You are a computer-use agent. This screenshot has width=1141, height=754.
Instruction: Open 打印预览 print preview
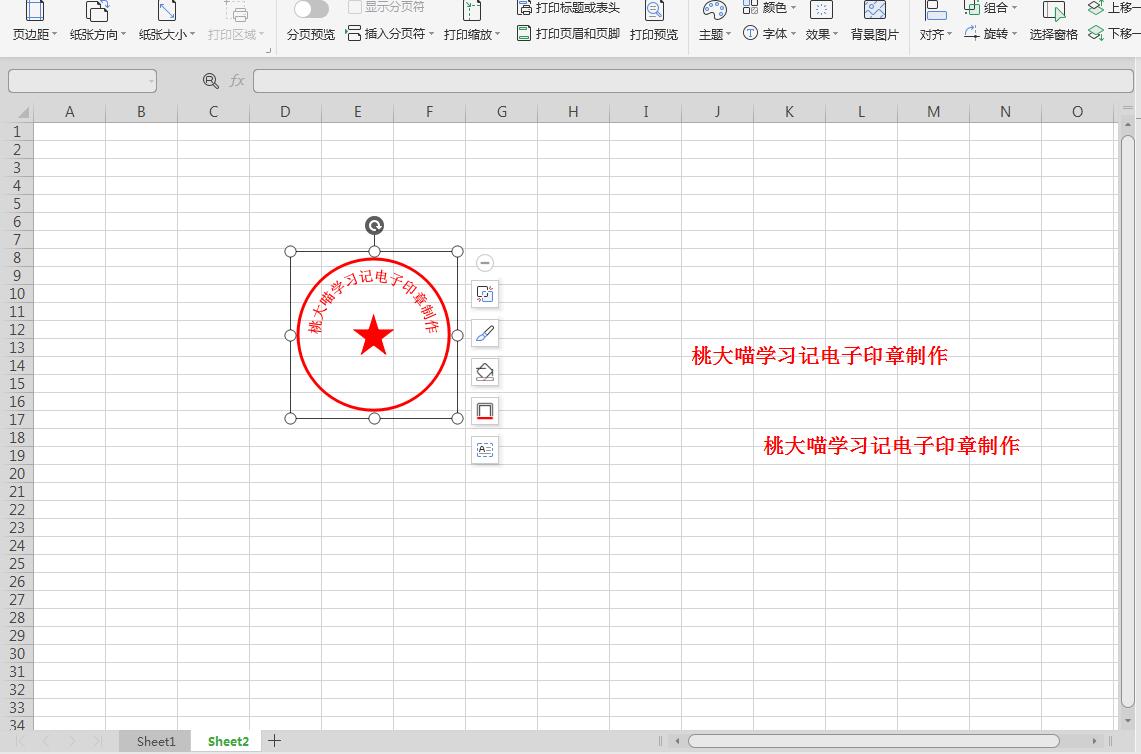tap(654, 21)
